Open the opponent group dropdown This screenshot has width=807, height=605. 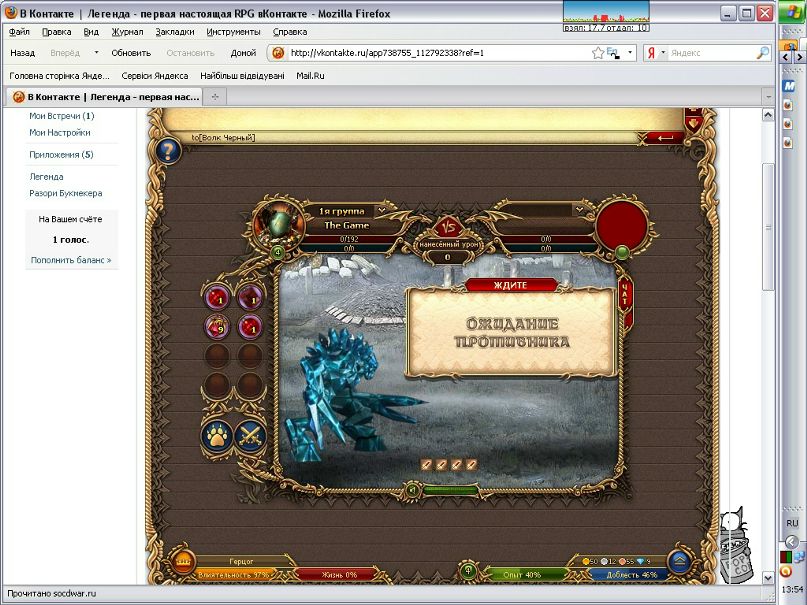[579, 209]
